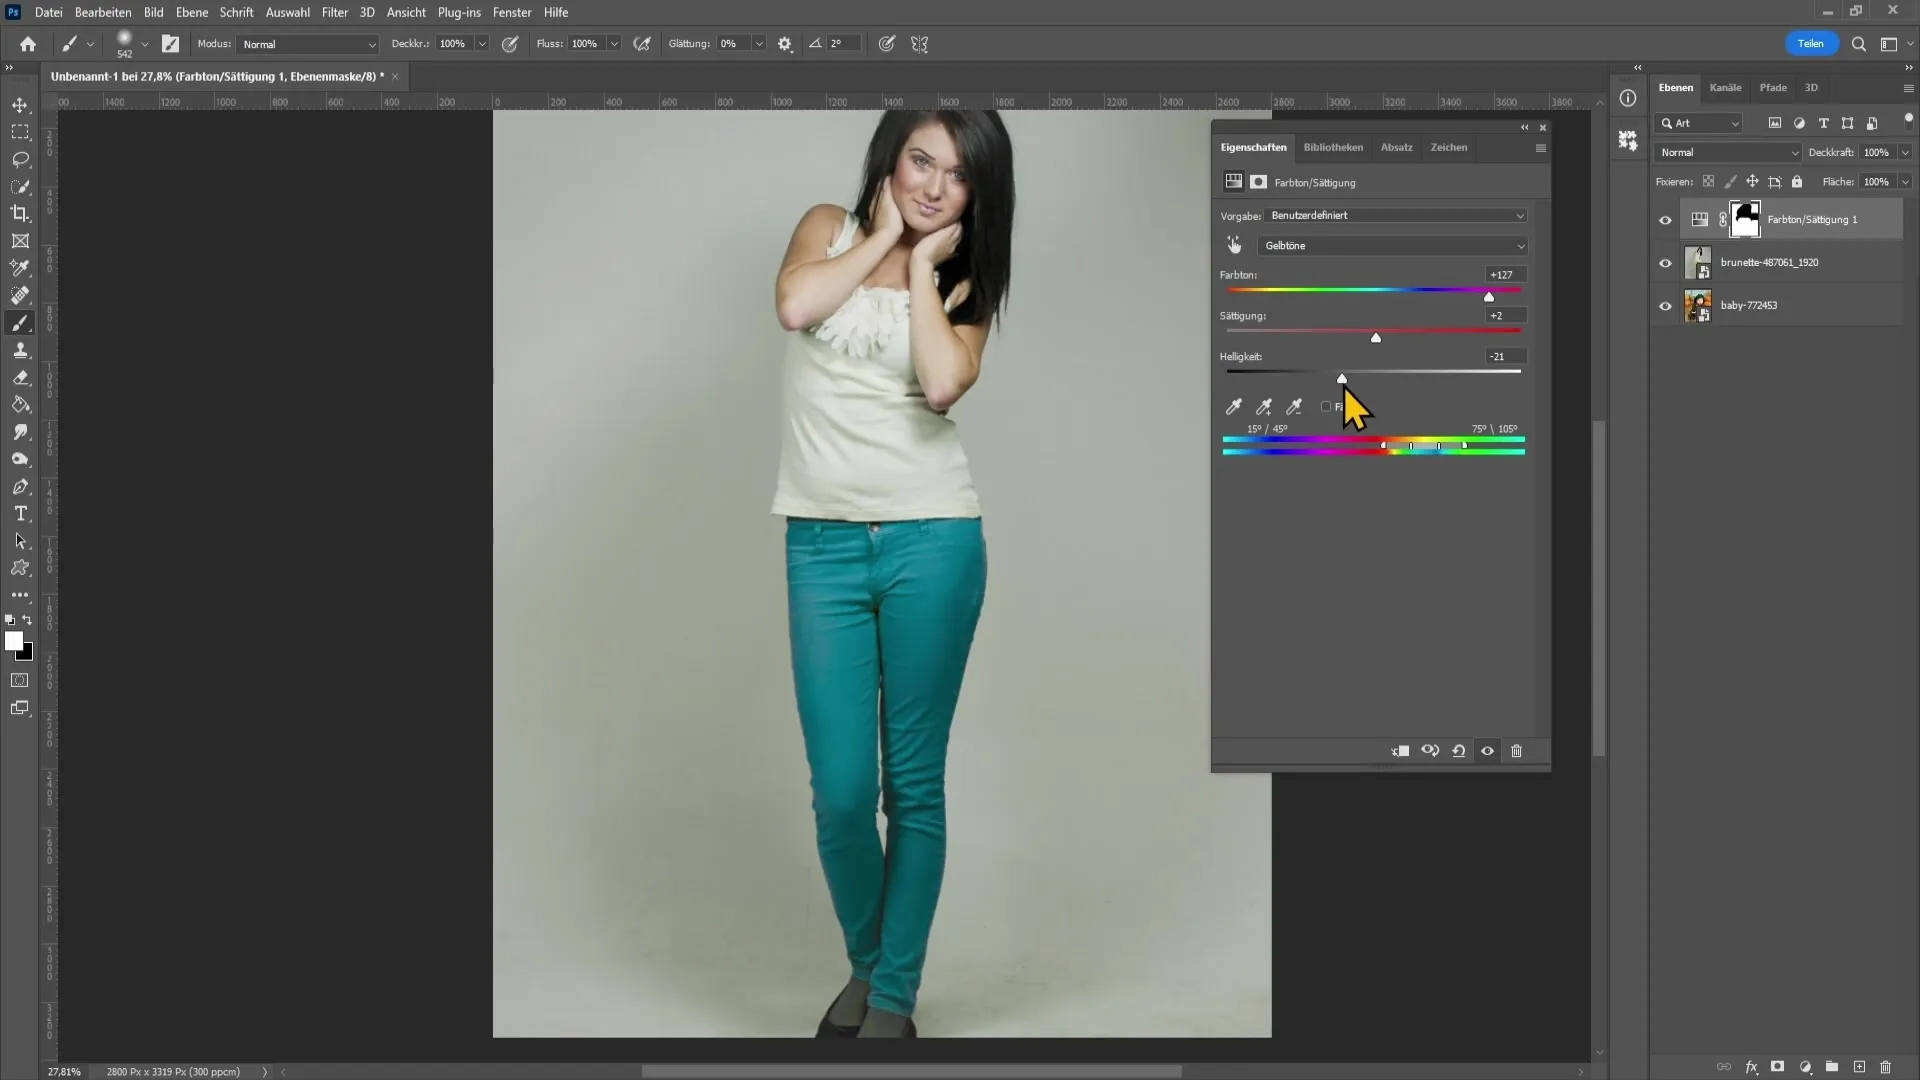Image resolution: width=1920 pixels, height=1080 pixels.
Task: Toggle pressure for opacity button
Action: 510,44
